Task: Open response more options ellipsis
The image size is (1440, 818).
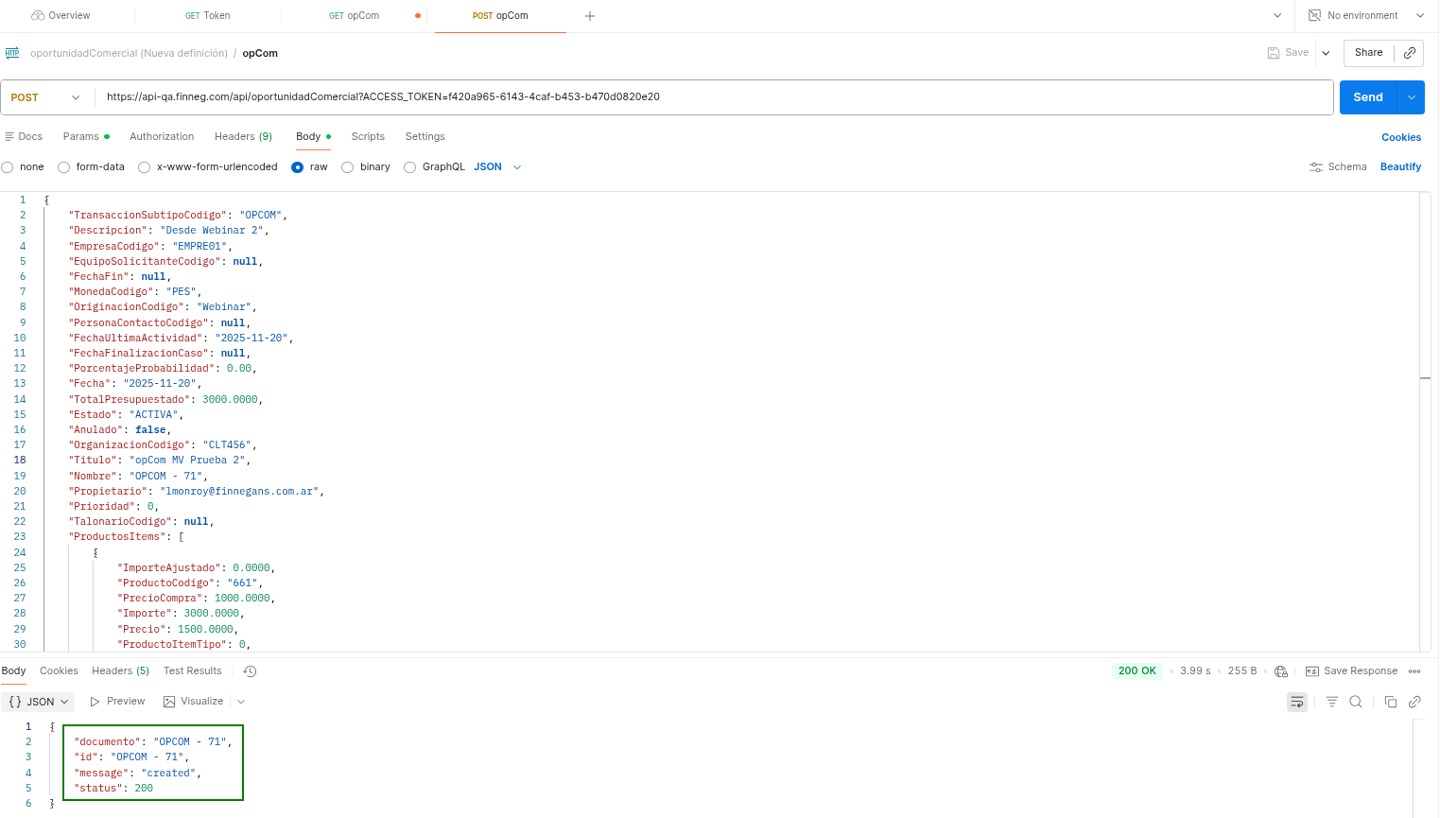Action: click(1414, 671)
